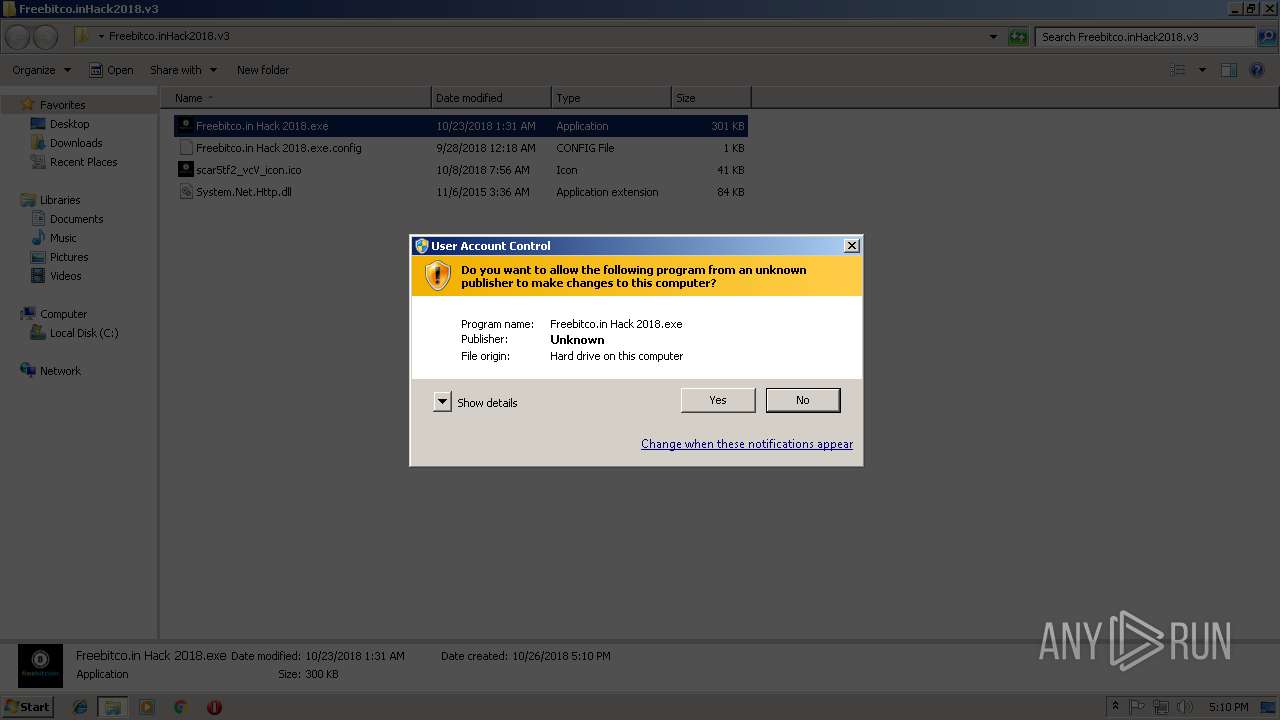Click Open in Explorer toolbar
This screenshot has width=1280, height=720.
click(x=111, y=70)
